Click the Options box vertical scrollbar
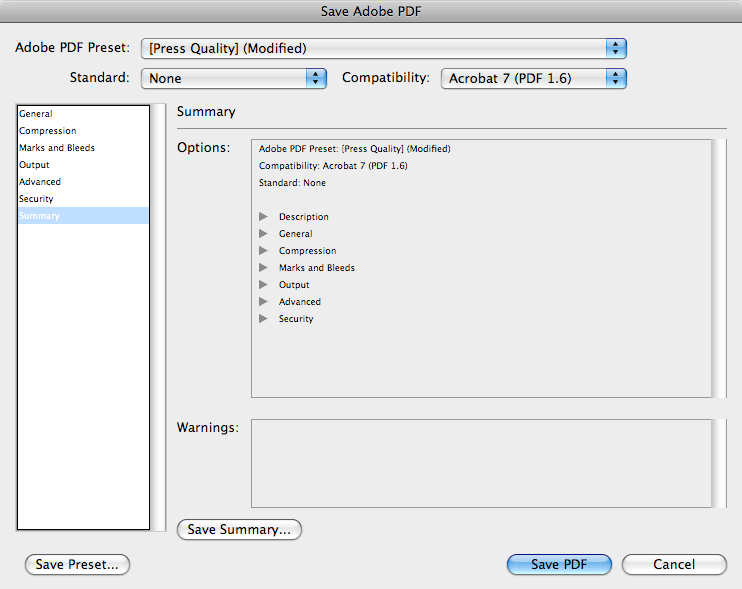The height and width of the screenshot is (589, 742). point(719,268)
